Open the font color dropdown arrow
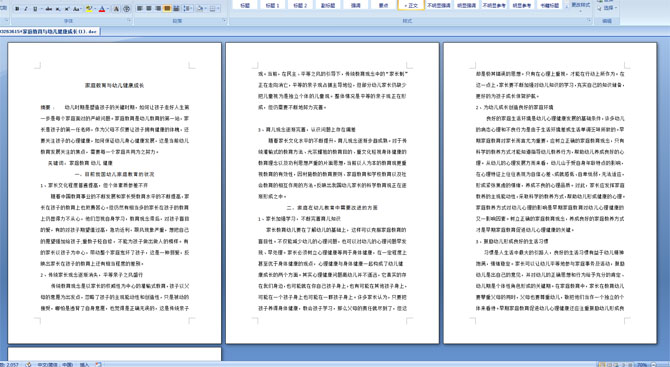This screenshot has width=670, height=367. (x=108, y=9)
